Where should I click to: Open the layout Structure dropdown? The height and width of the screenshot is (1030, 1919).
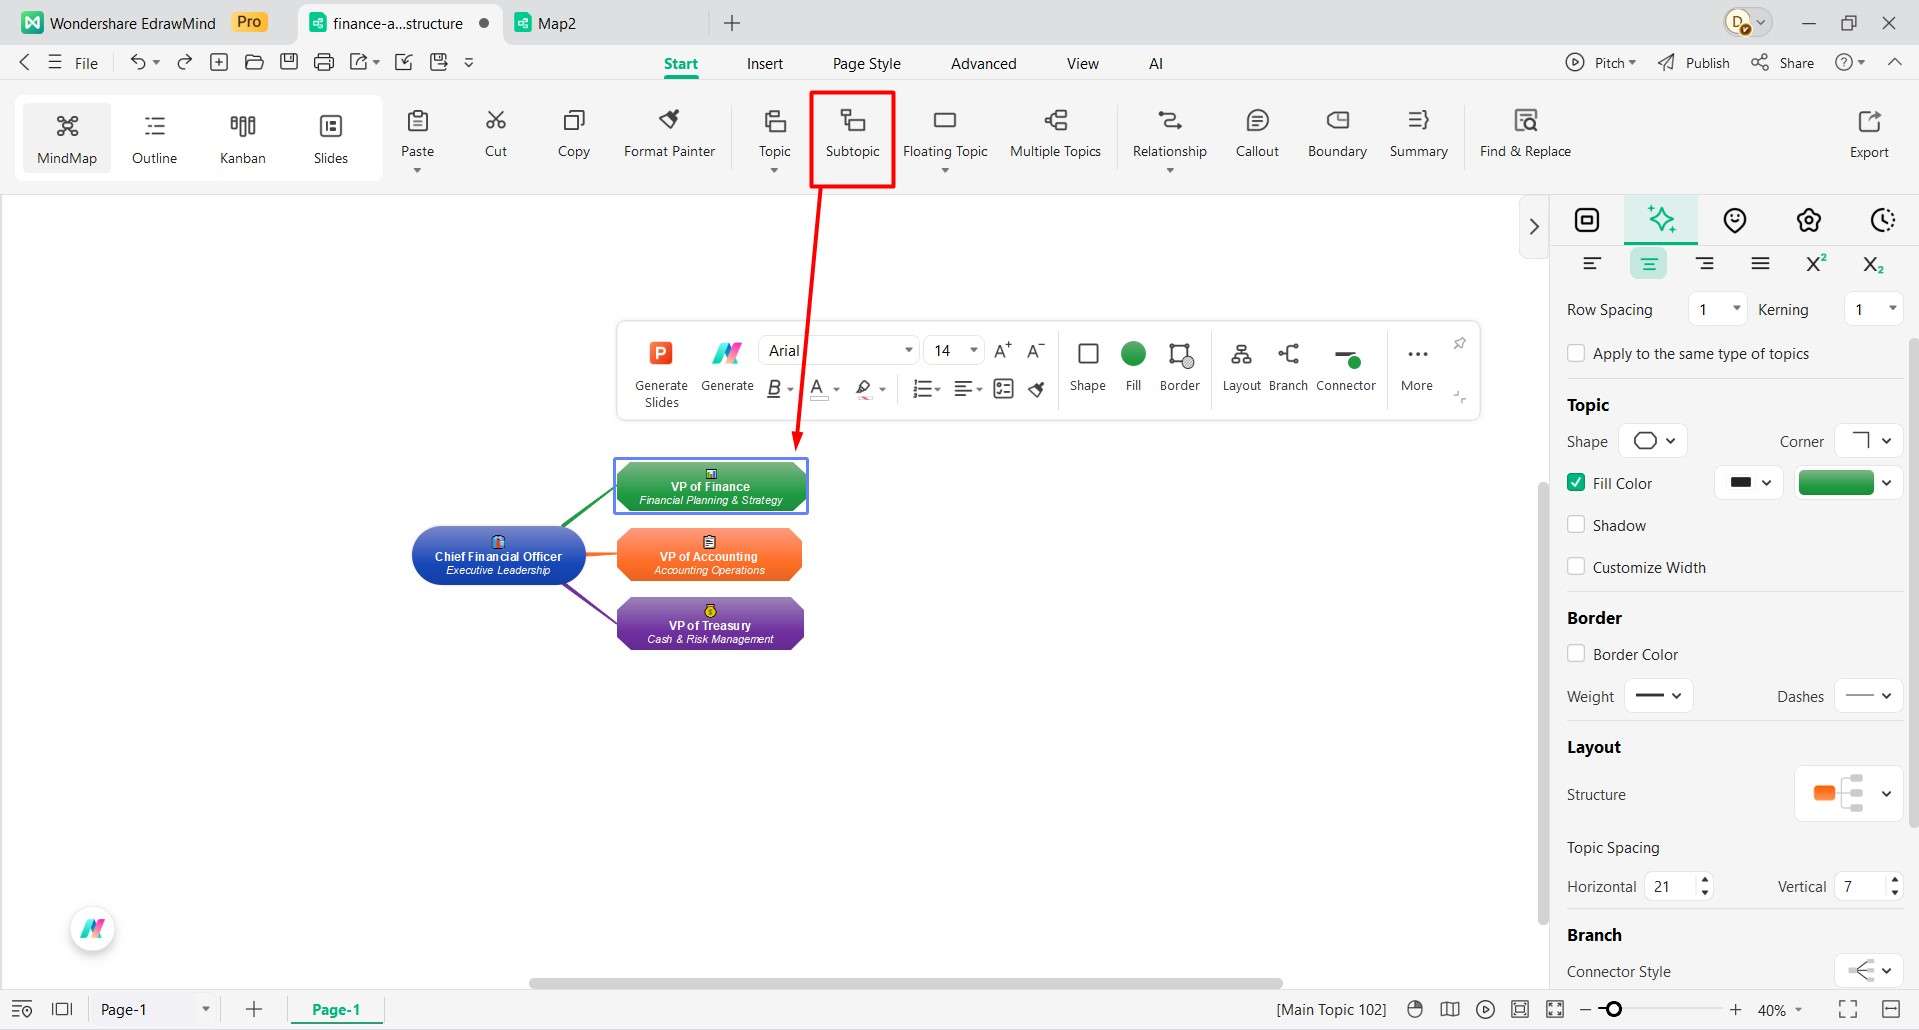1849,793
